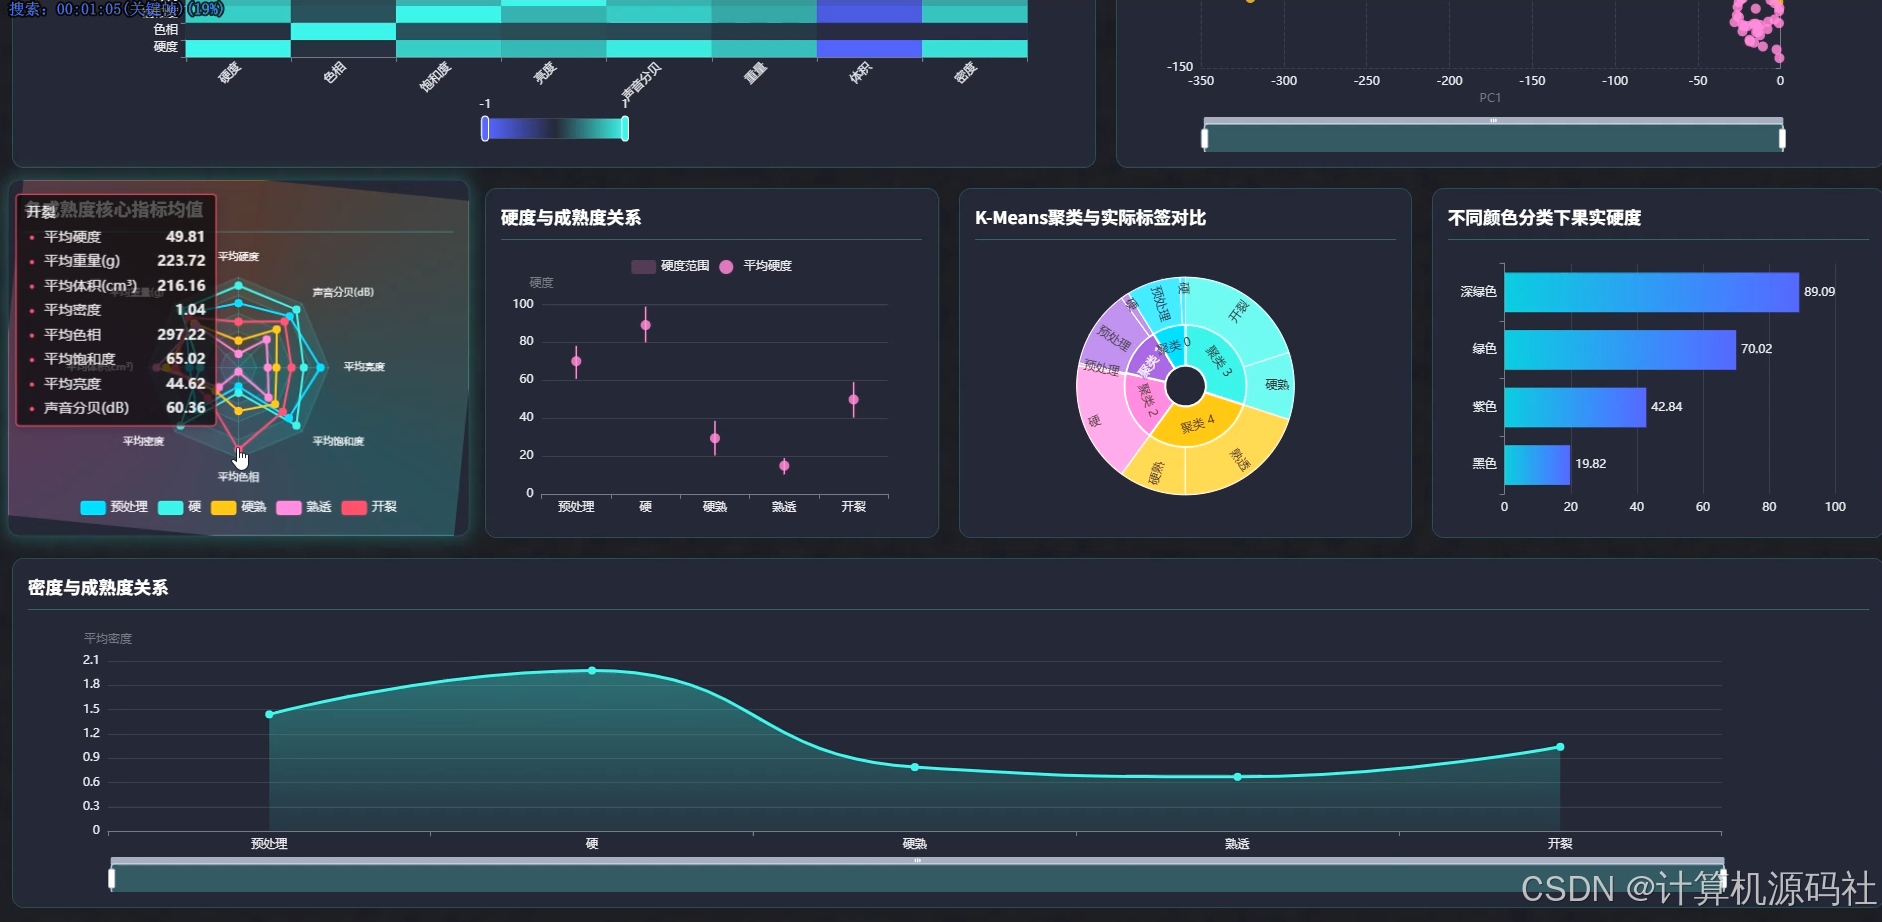The width and height of the screenshot is (1882, 922).
Task: Click the 密度与成熟度关系 title
Action: pos(98,588)
